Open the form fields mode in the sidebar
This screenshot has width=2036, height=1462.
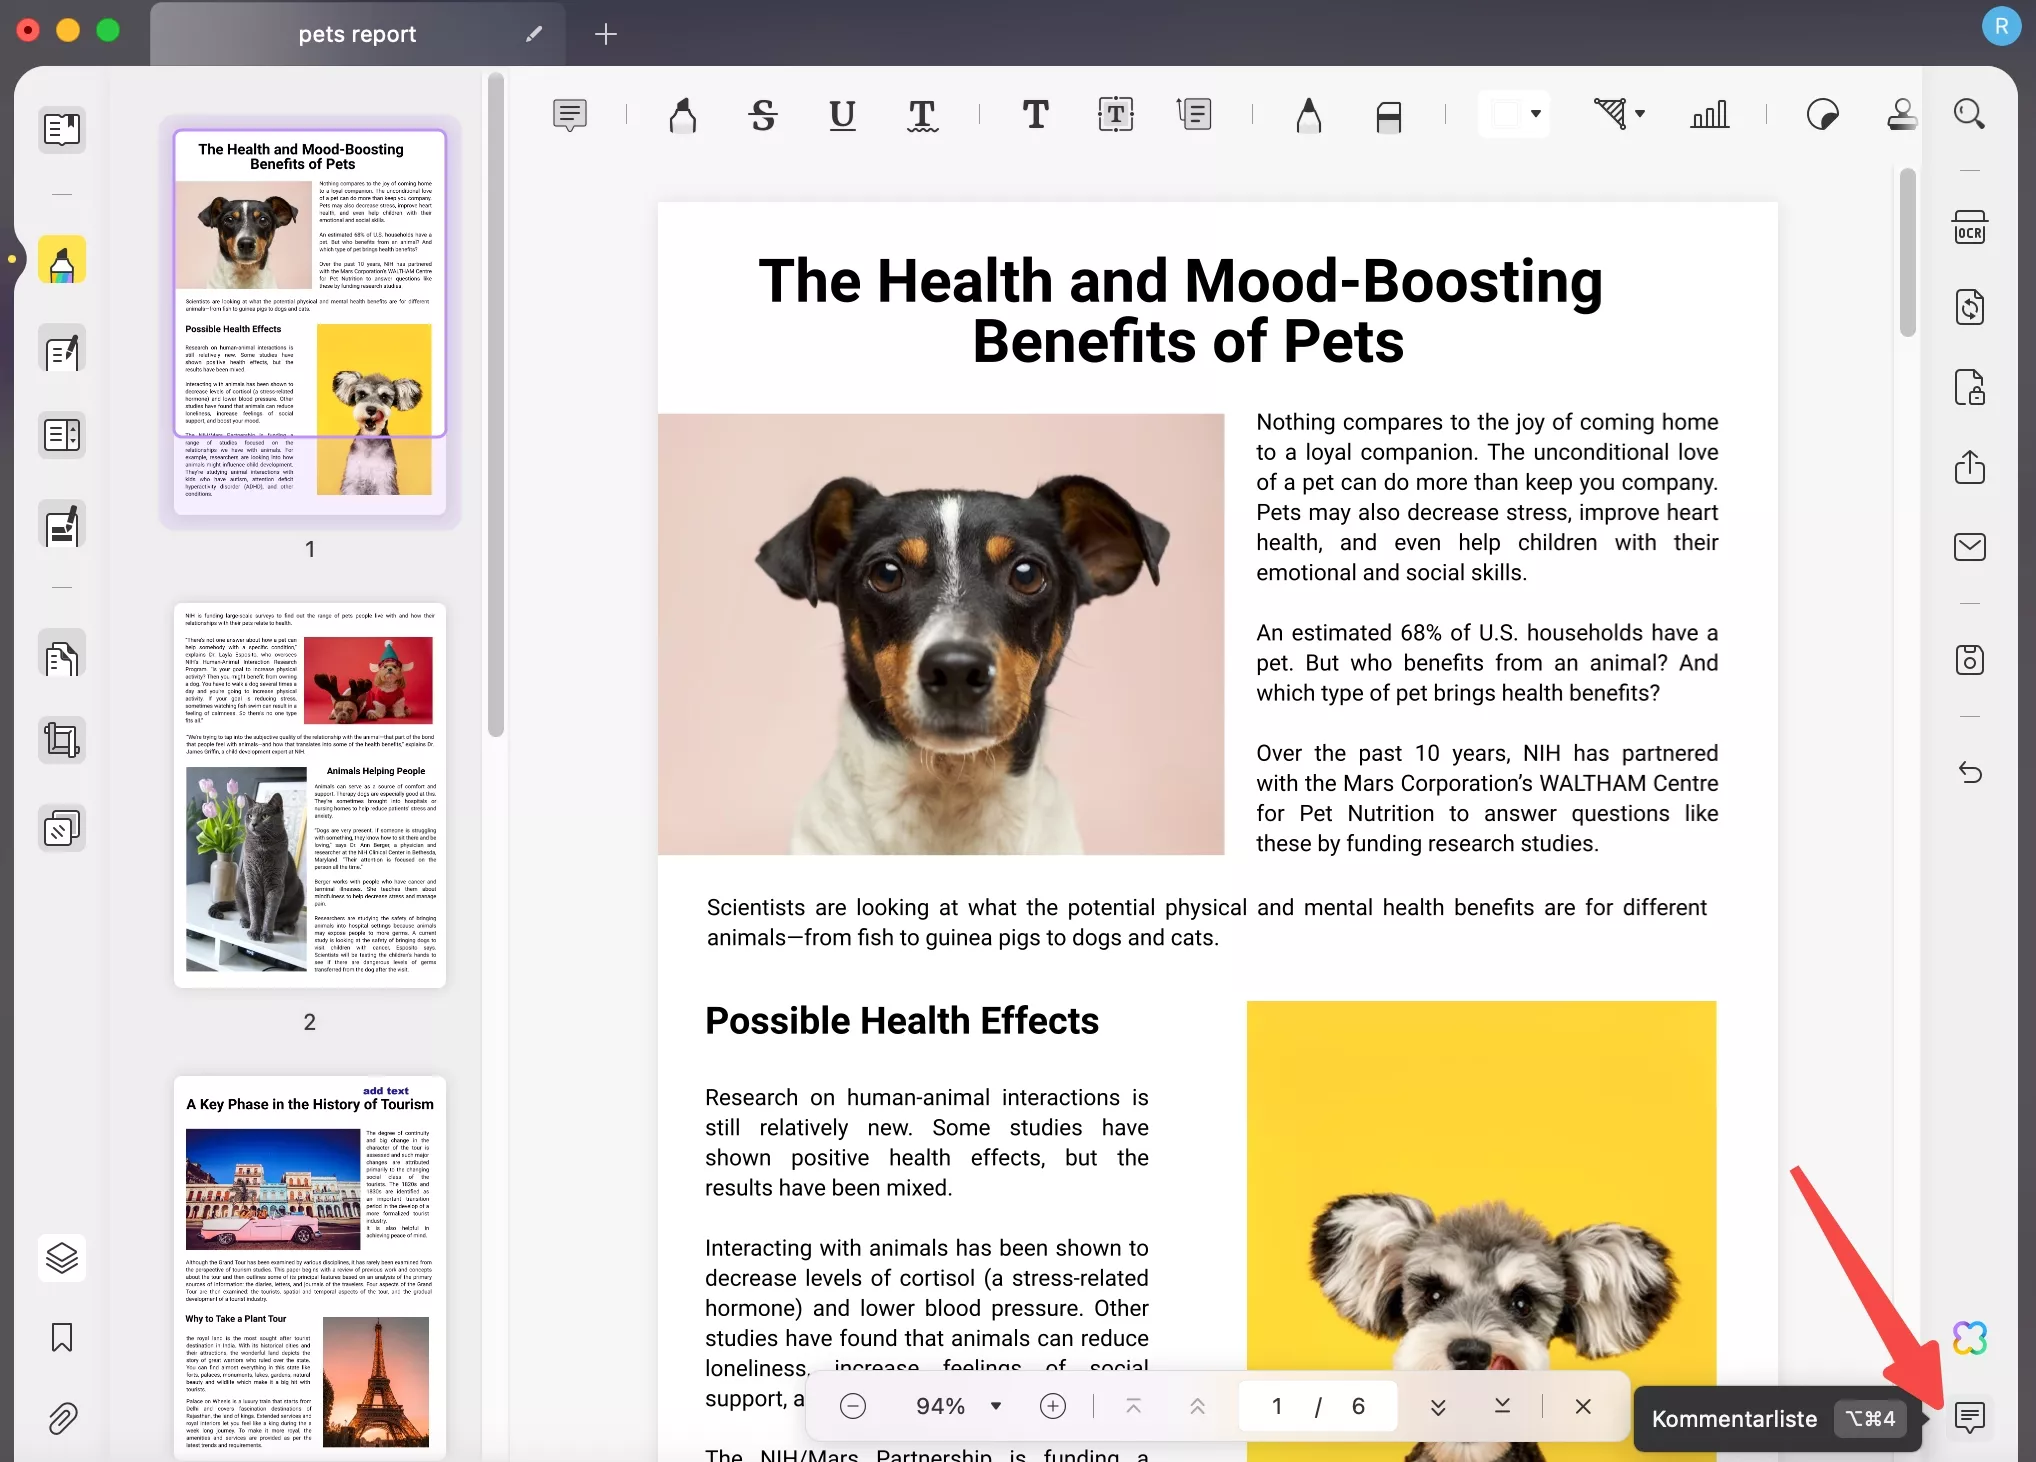tap(62, 436)
